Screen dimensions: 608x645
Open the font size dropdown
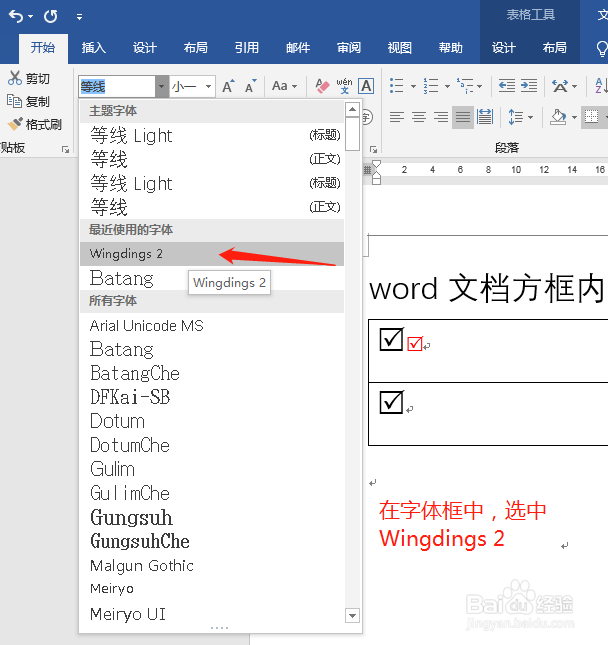(x=209, y=86)
